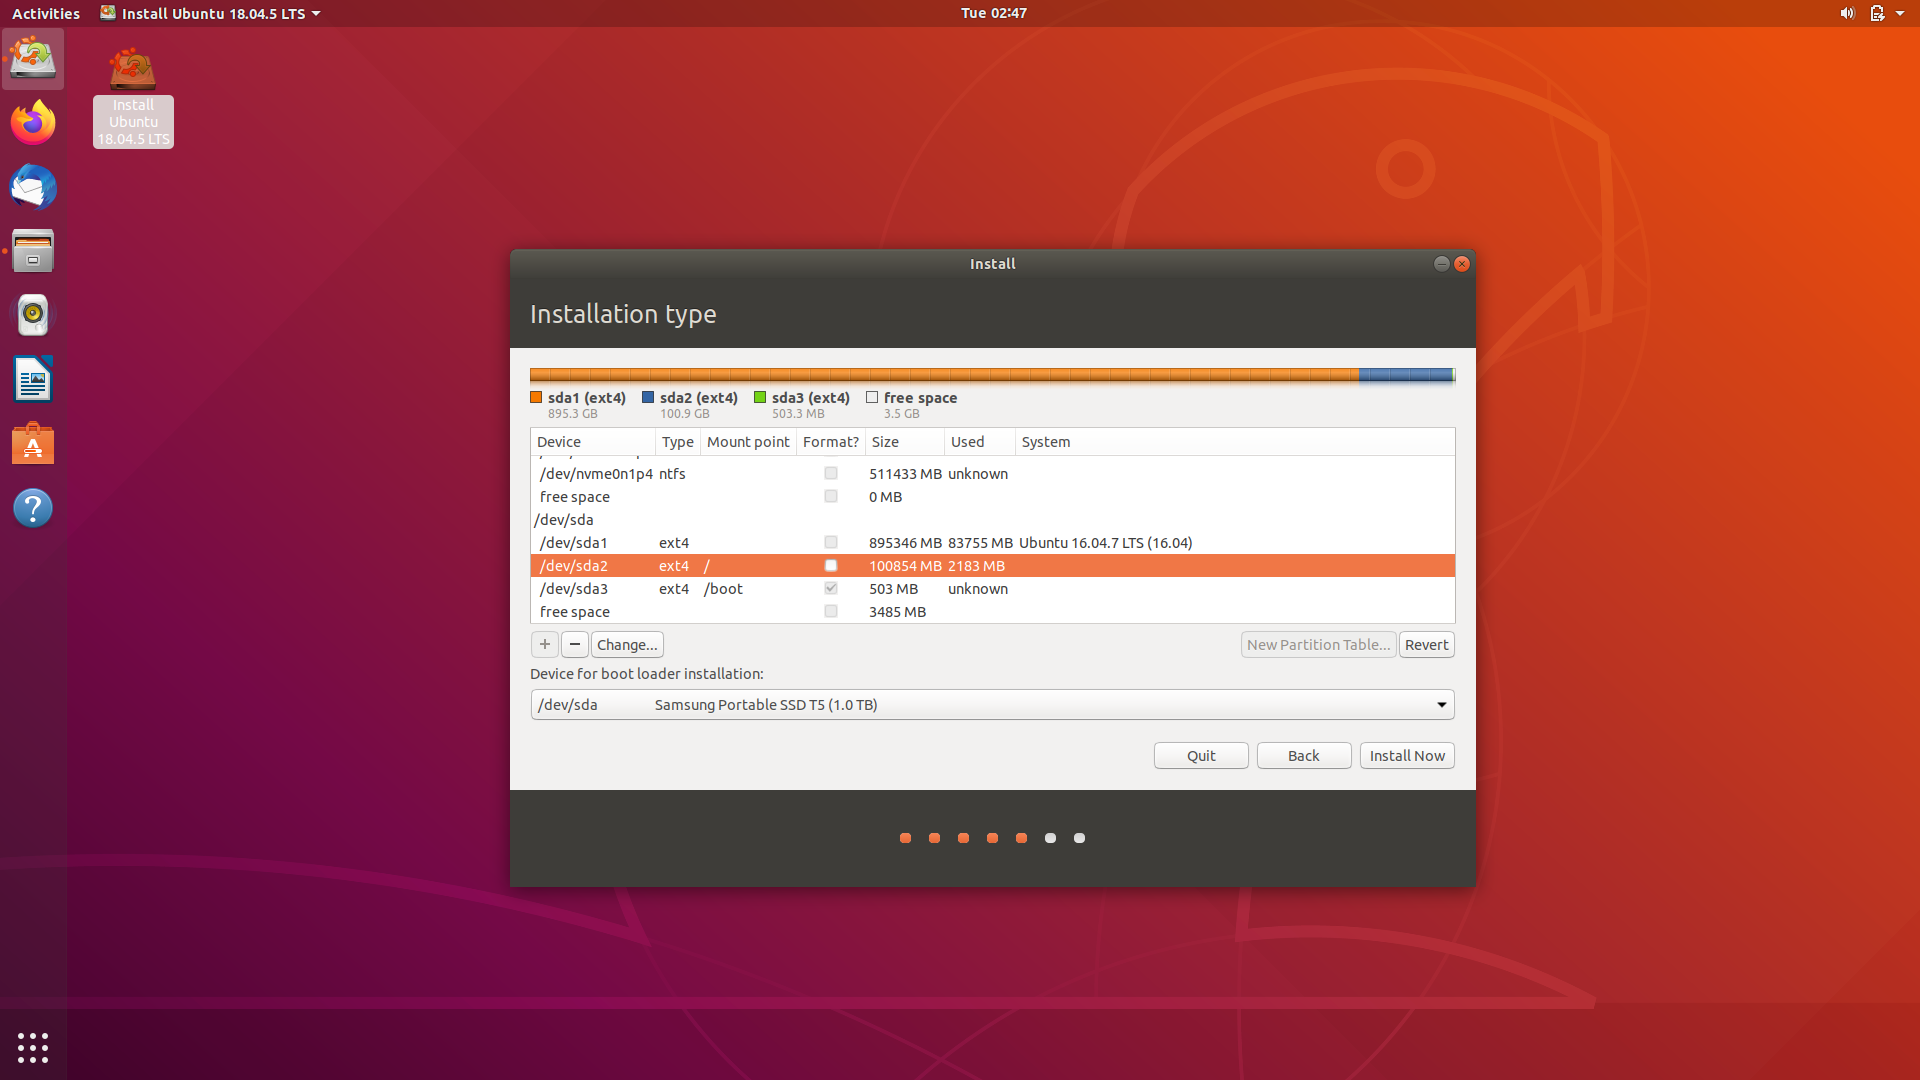Show Applications grid at the bottom of the dock
This screenshot has height=1080, width=1920.
pos(33,1047)
